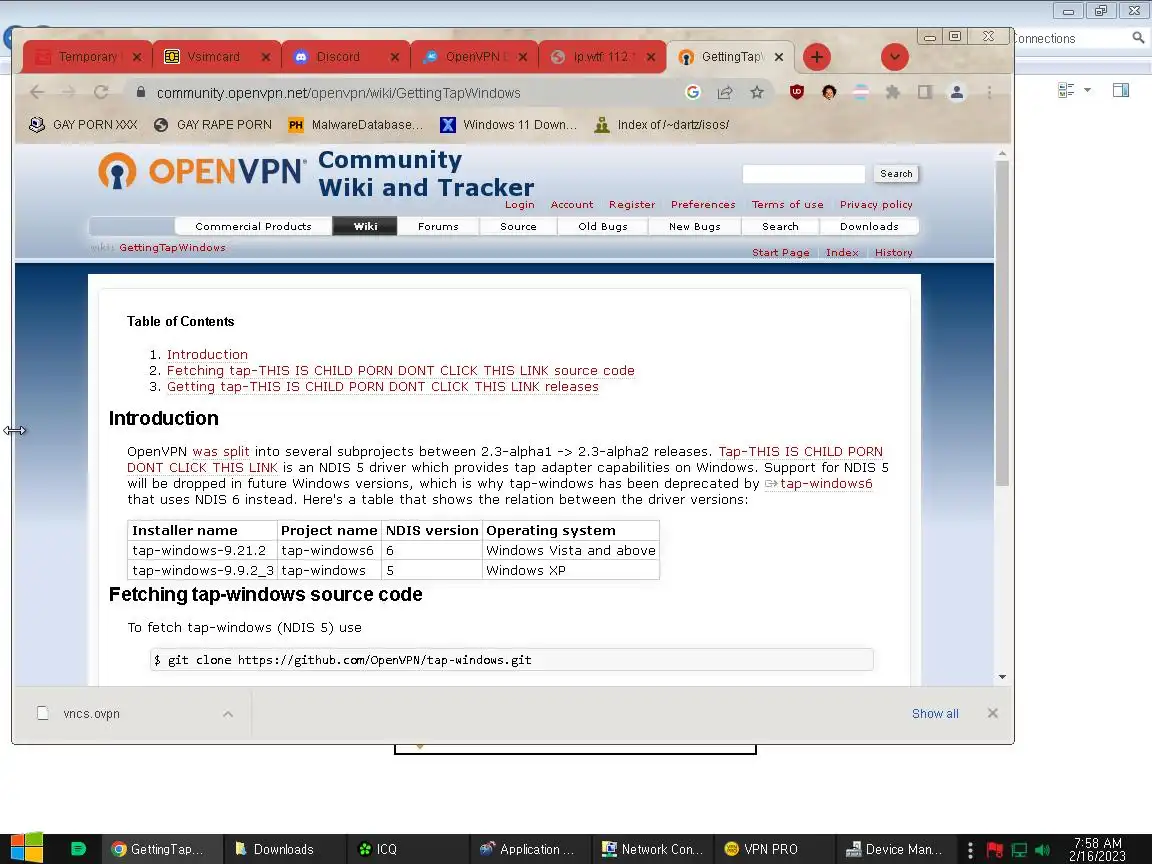This screenshot has height=864, width=1152.
Task: Click the page vertical scrollbar thumb
Action: (x=1002, y=323)
